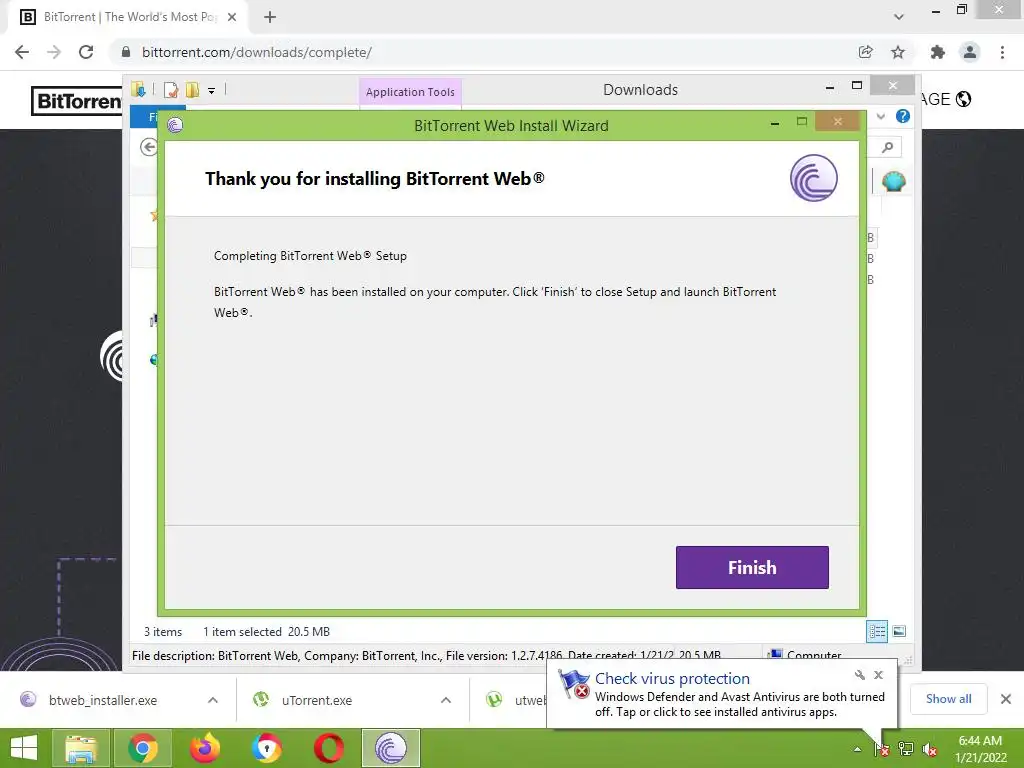Click Explorer back arrow in Downloads window
This screenshot has height=768, width=1024.
pyautogui.click(x=149, y=147)
